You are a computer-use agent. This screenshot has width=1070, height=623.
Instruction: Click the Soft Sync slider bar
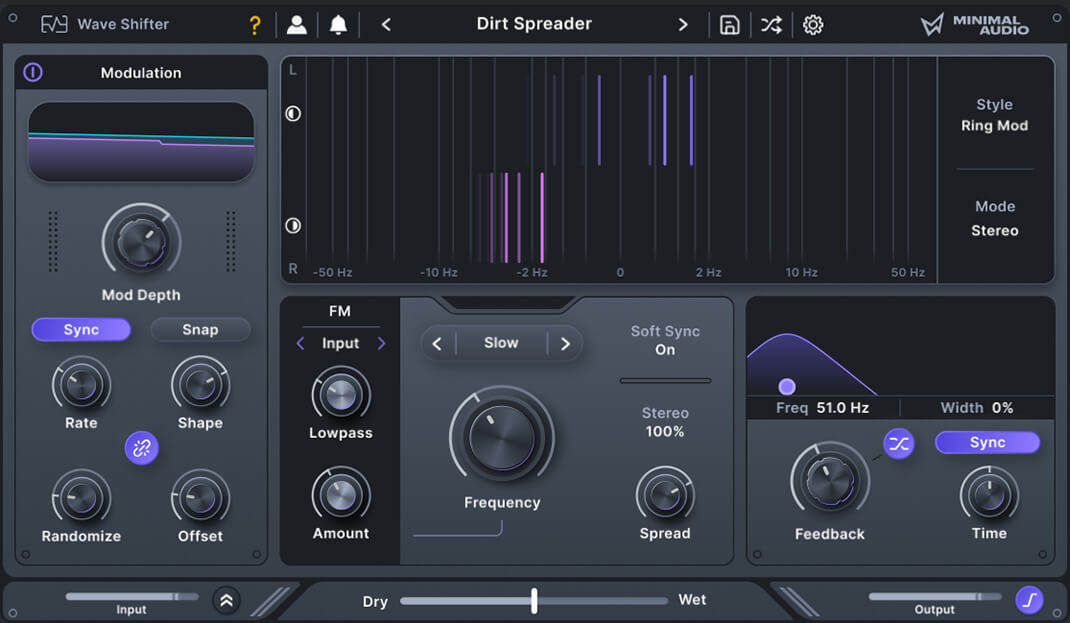point(665,381)
